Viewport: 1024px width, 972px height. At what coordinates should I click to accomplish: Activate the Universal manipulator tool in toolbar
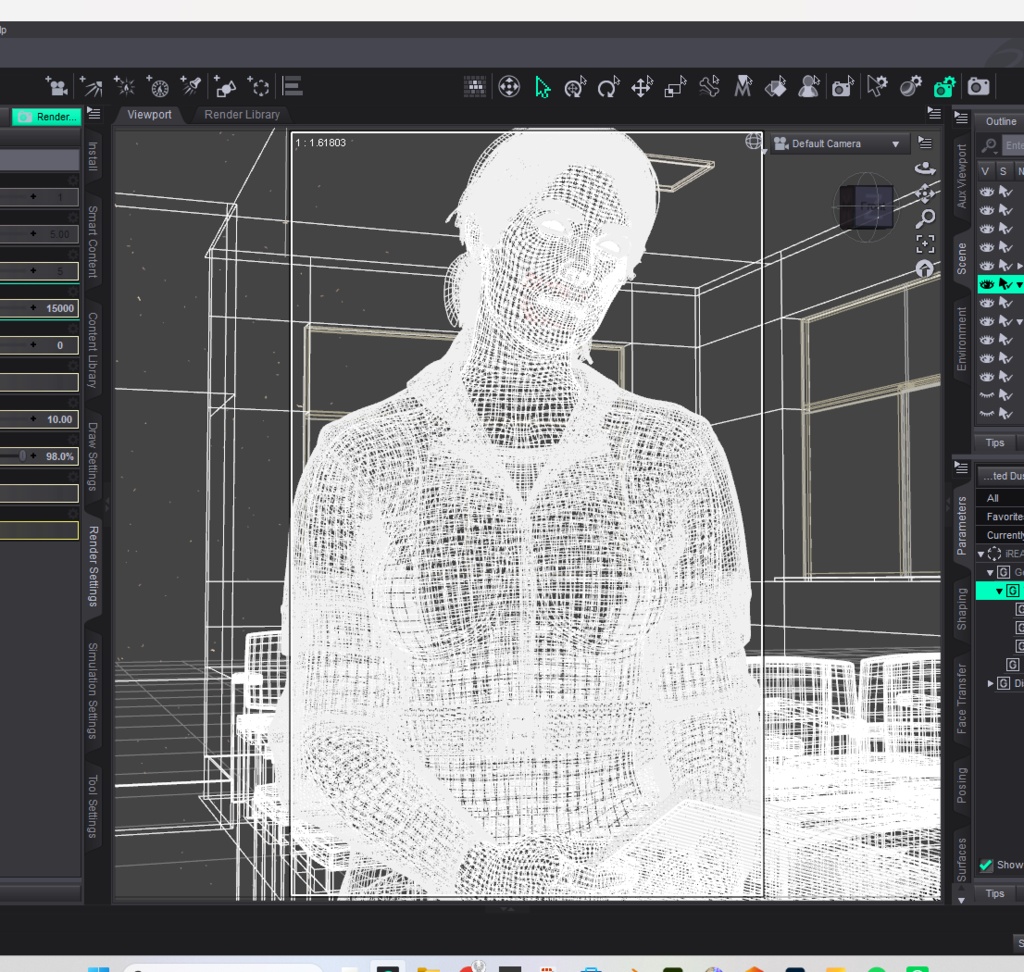575,87
